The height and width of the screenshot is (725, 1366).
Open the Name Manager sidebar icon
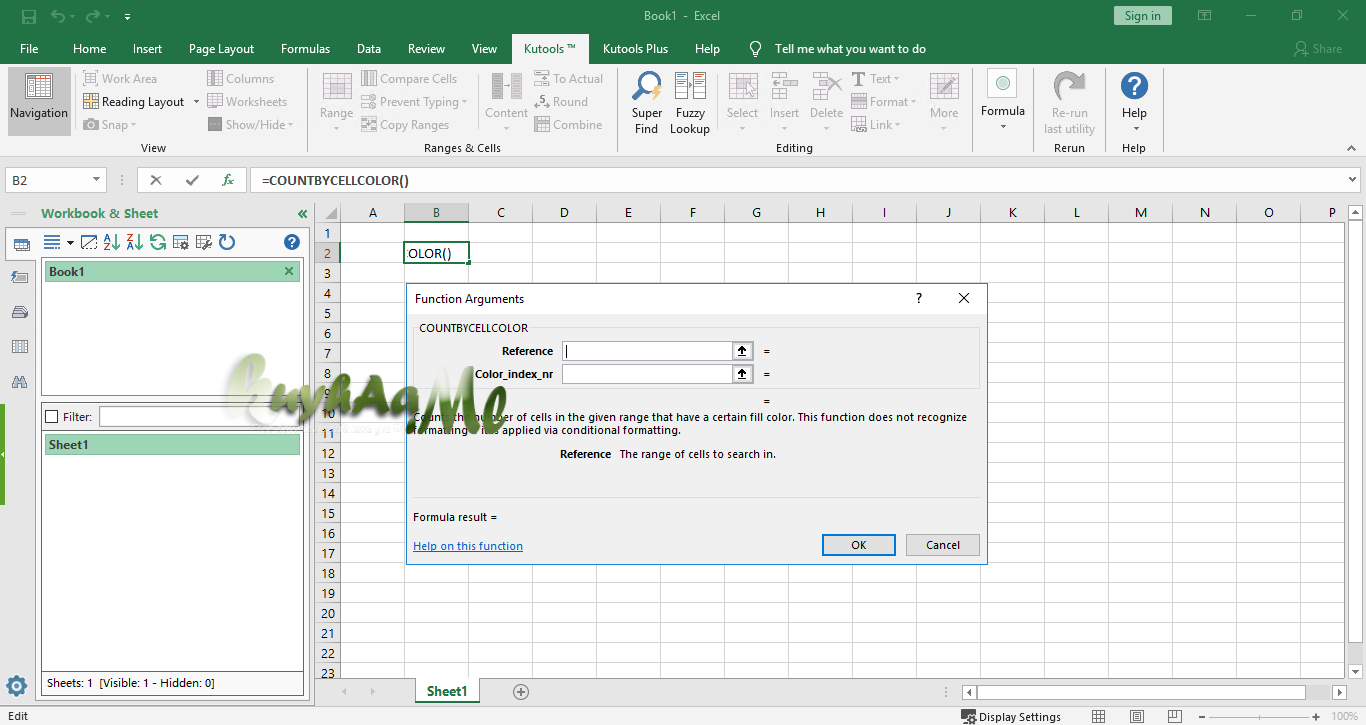(19, 312)
